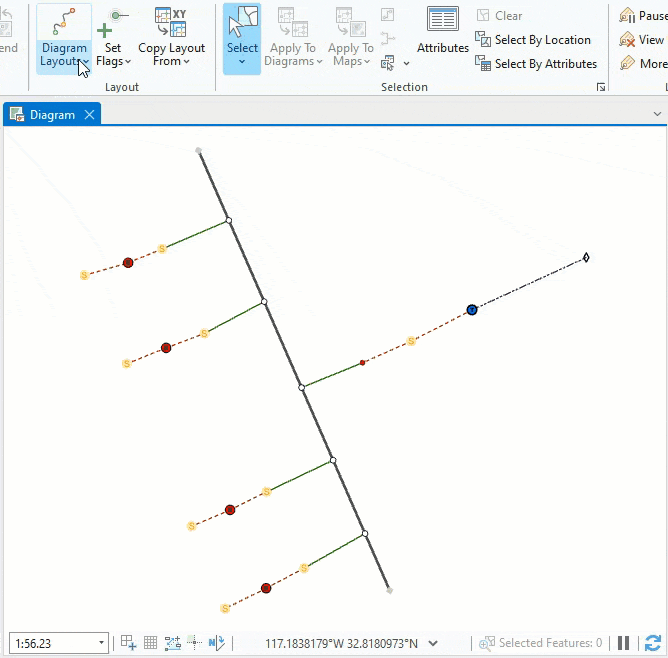The image size is (668, 658).
Task: Click the select related features icon
Action: point(388,63)
